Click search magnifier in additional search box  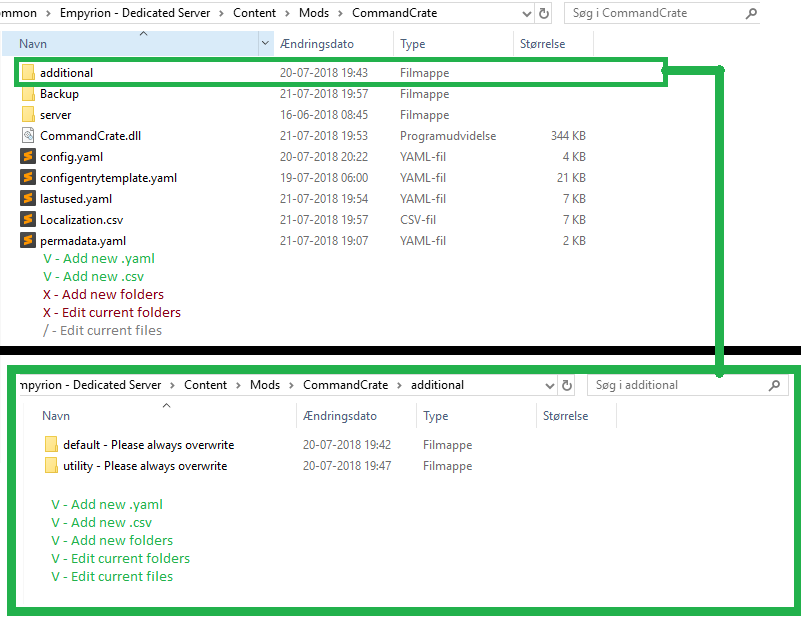(x=774, y=386)
